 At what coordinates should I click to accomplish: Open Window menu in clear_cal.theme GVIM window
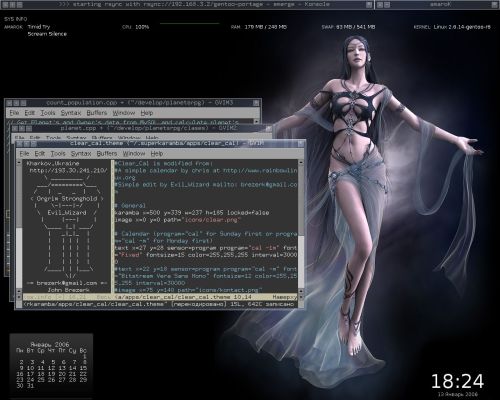pos(134,154)
